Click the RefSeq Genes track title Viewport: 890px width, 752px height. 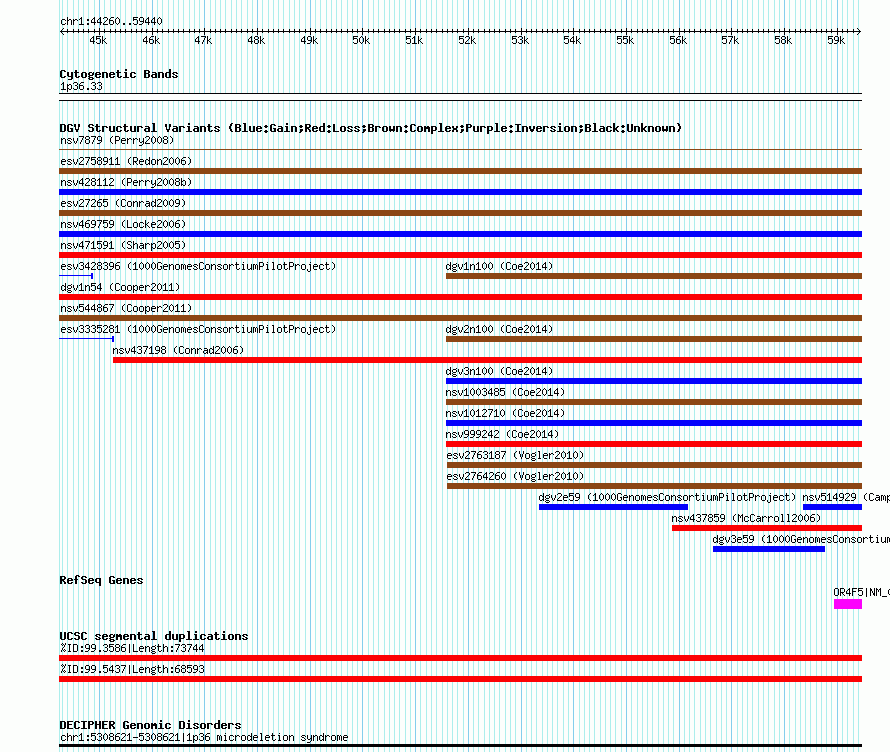[101, 580]
